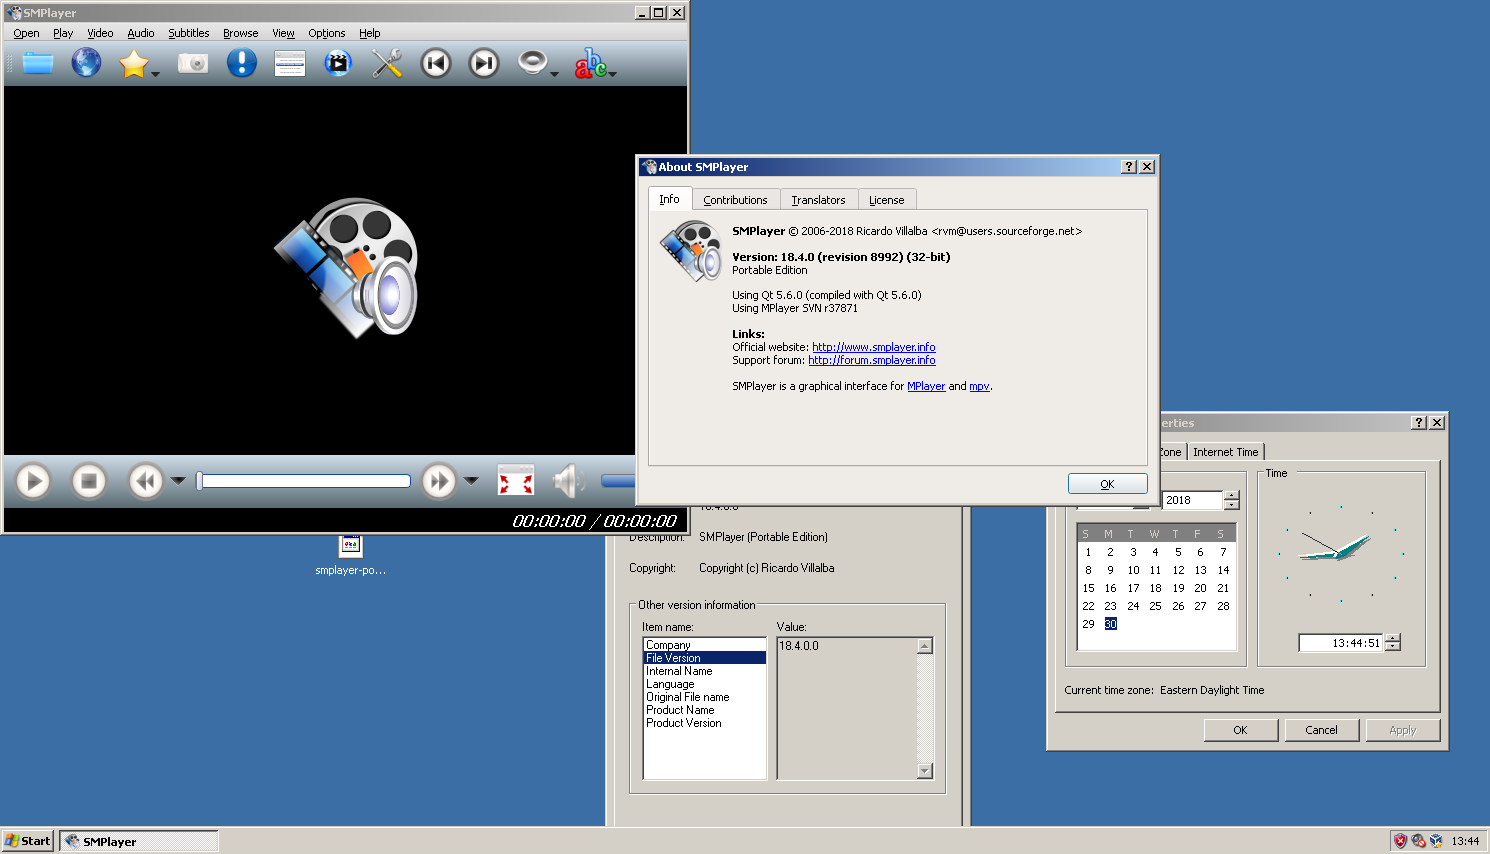The width and height of the screenshot is (1490, 854).
Task: Open file with the blue folder toolbar icon
Action: [x=38, y=63]
